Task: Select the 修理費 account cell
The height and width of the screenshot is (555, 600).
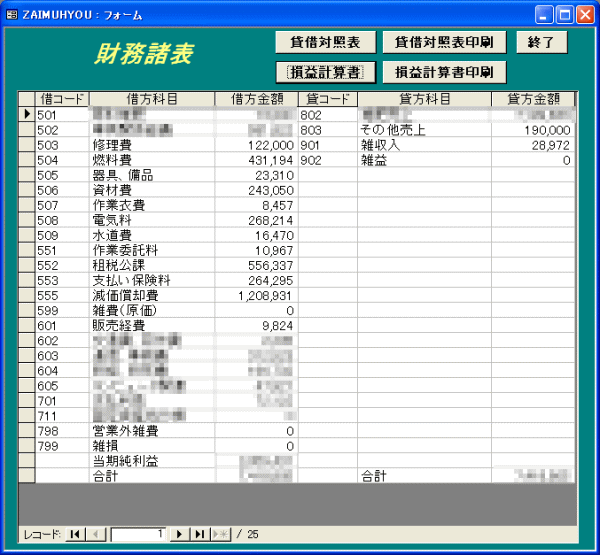Action: (152, 145)
